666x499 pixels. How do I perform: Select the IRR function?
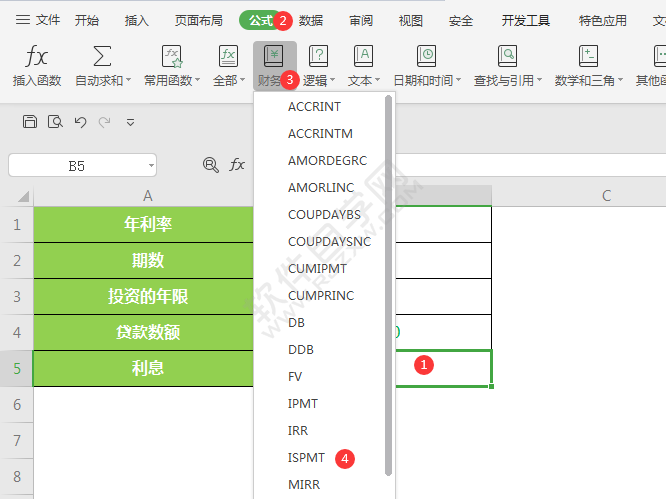(x=298, y=431)
